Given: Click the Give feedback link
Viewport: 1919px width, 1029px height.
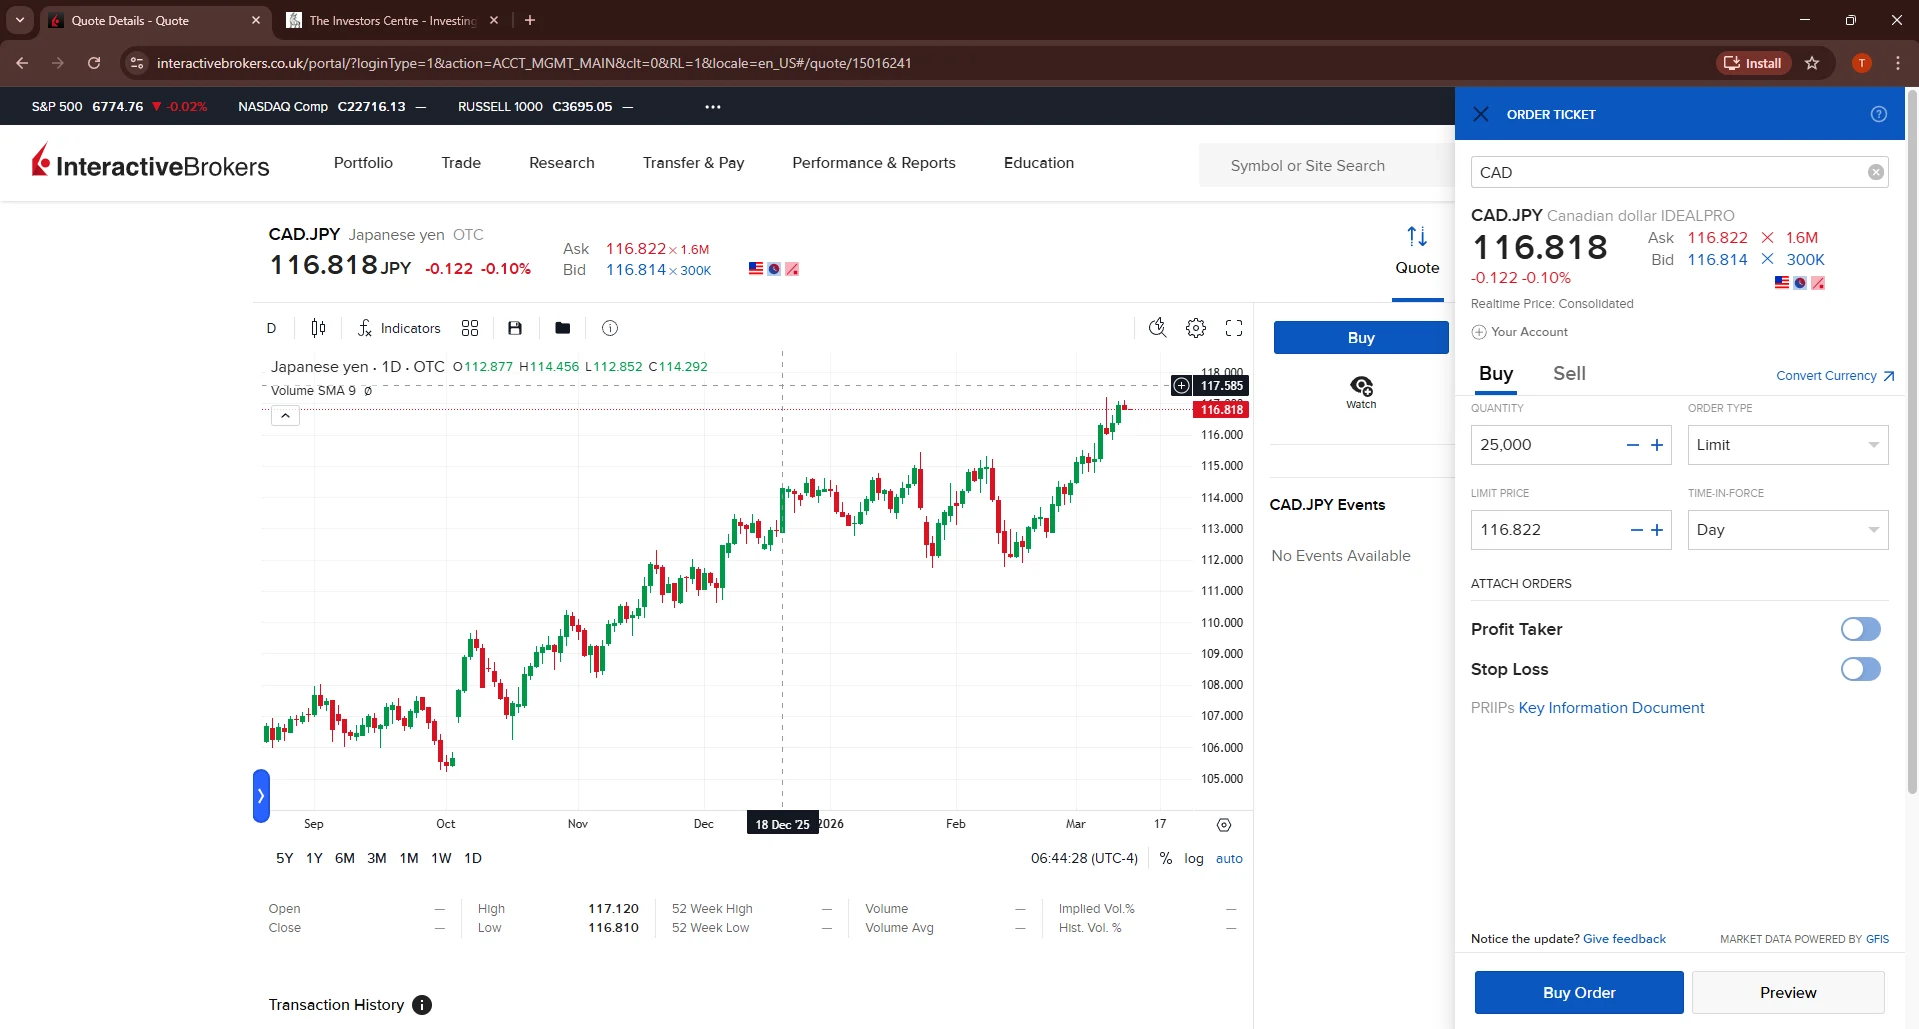Looking at the screenshot, I should (x=1624, y=939).
